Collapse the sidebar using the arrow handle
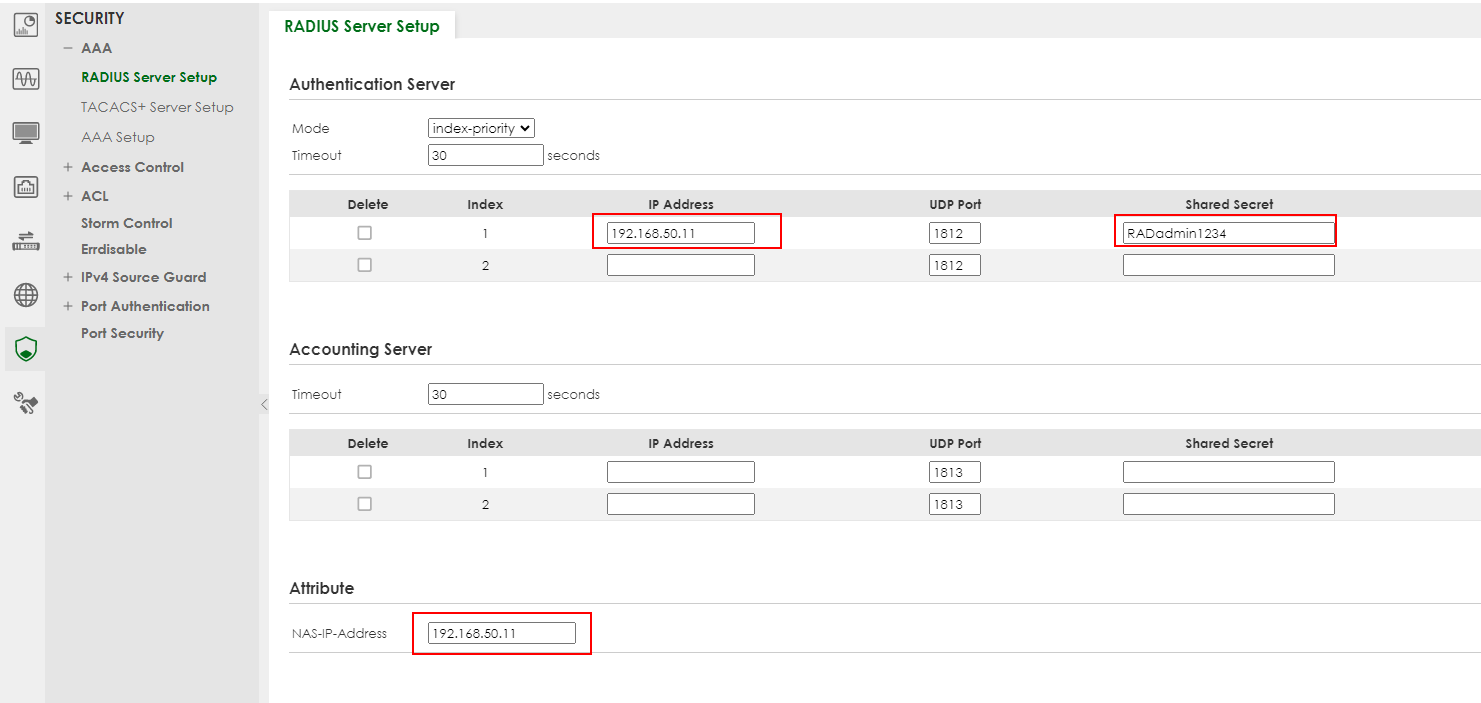 click(x=264, y=404)
